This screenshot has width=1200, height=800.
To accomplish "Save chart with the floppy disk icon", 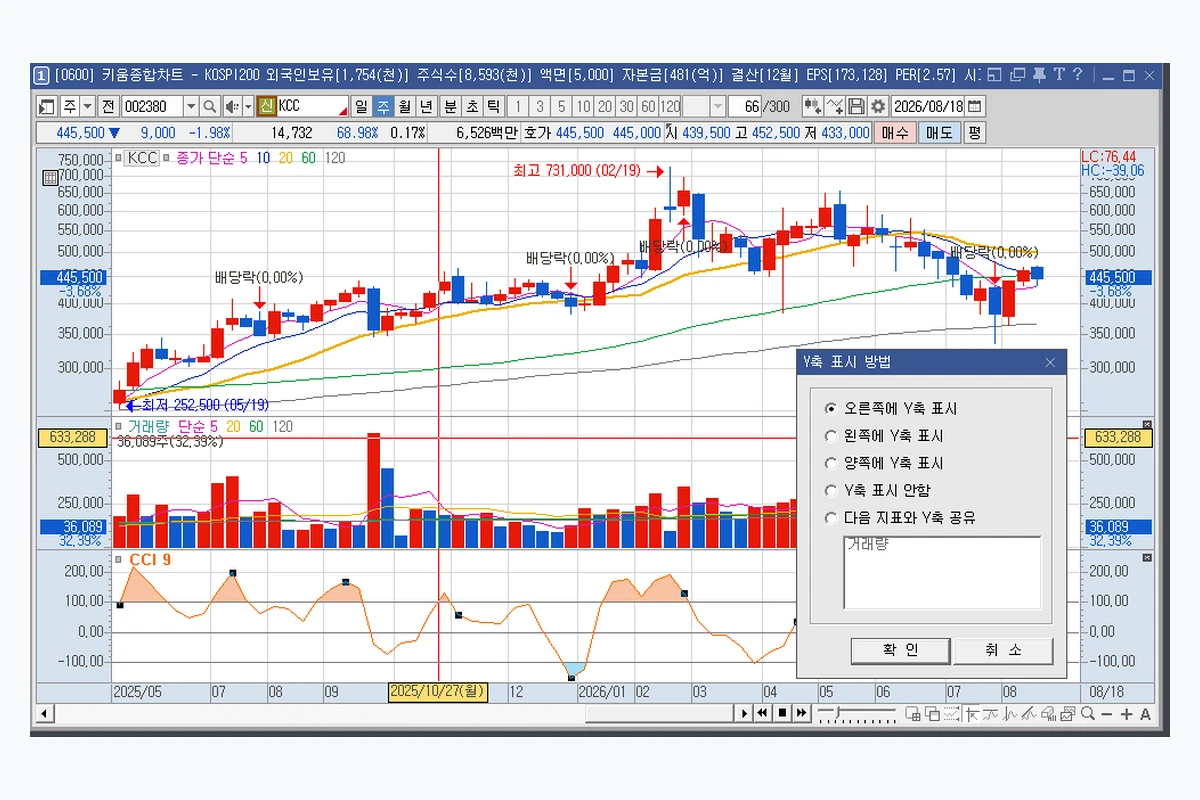I will click(856, 105).
